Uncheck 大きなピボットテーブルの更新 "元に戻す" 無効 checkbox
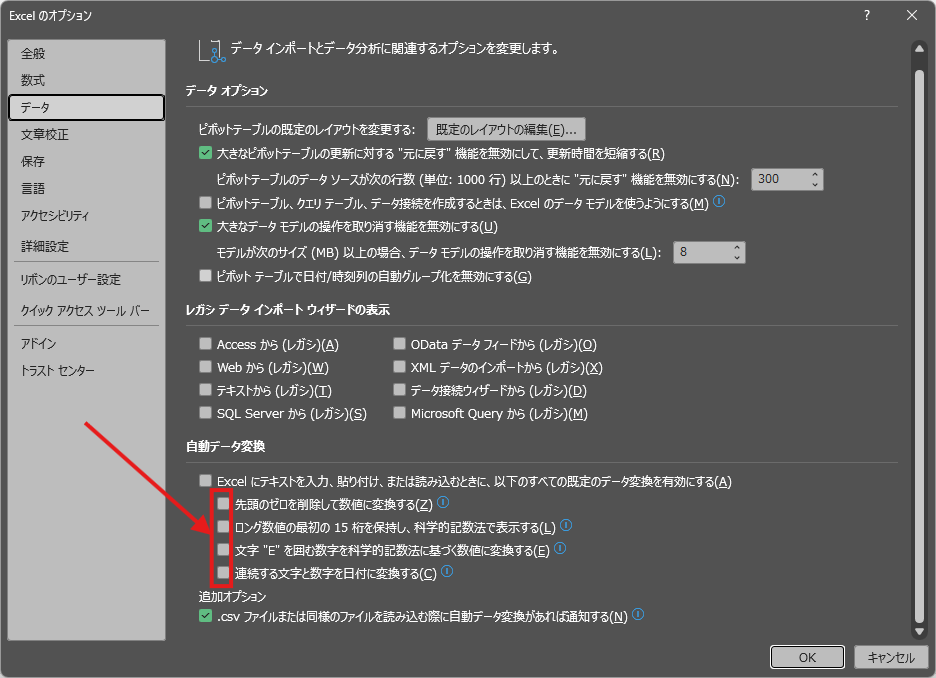Image resolution: width=936 pixels, height=678 pixels. [205, 153]
